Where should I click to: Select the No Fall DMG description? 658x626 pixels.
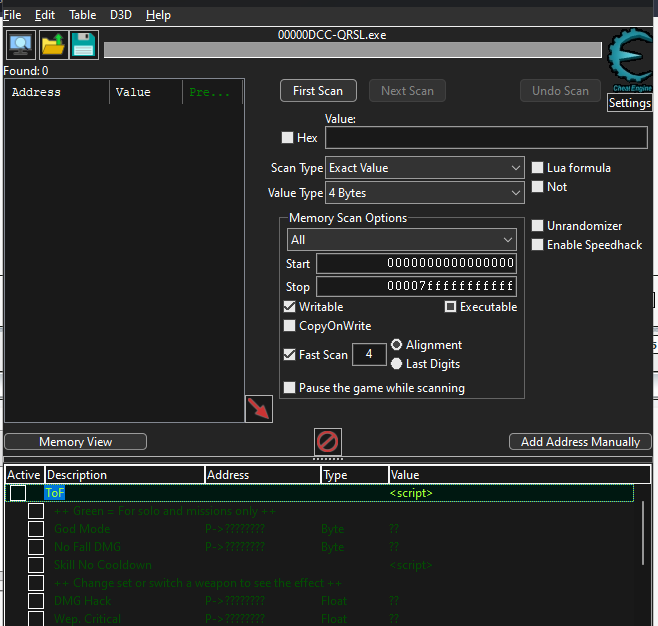pyautogui.click(x=87, y=547)
